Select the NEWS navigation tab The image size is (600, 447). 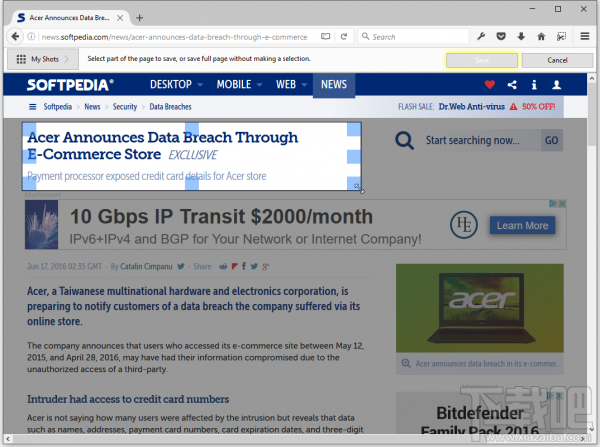(x=334, y=85)
